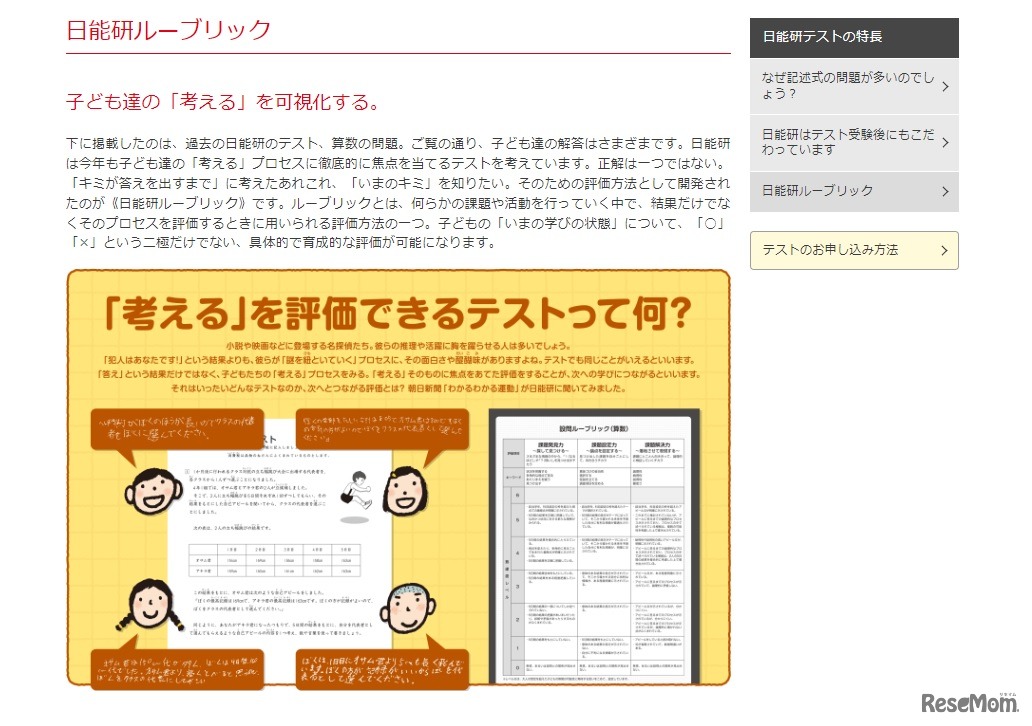Click the chevron on "なぜ記述式の問題が多いのでしょう？"
The width and height of the screenshot is (1032, 726).
(x=946, y=86)
